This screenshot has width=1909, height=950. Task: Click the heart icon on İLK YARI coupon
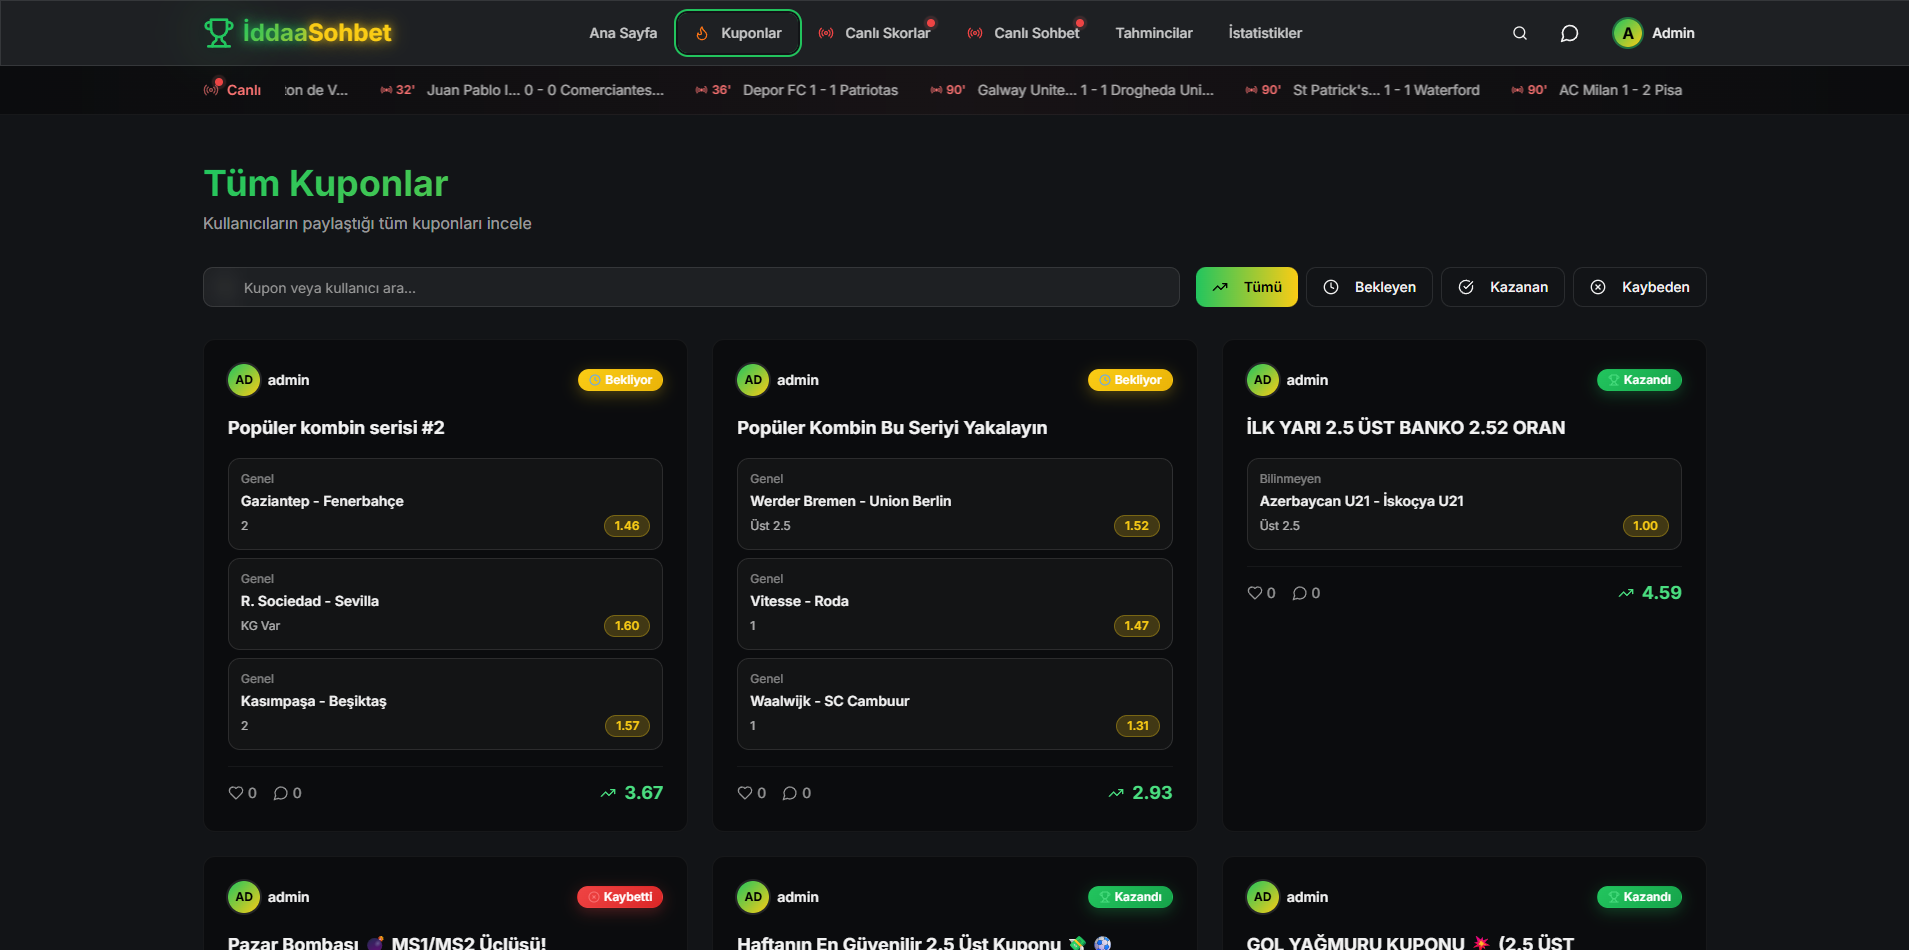1255,593
